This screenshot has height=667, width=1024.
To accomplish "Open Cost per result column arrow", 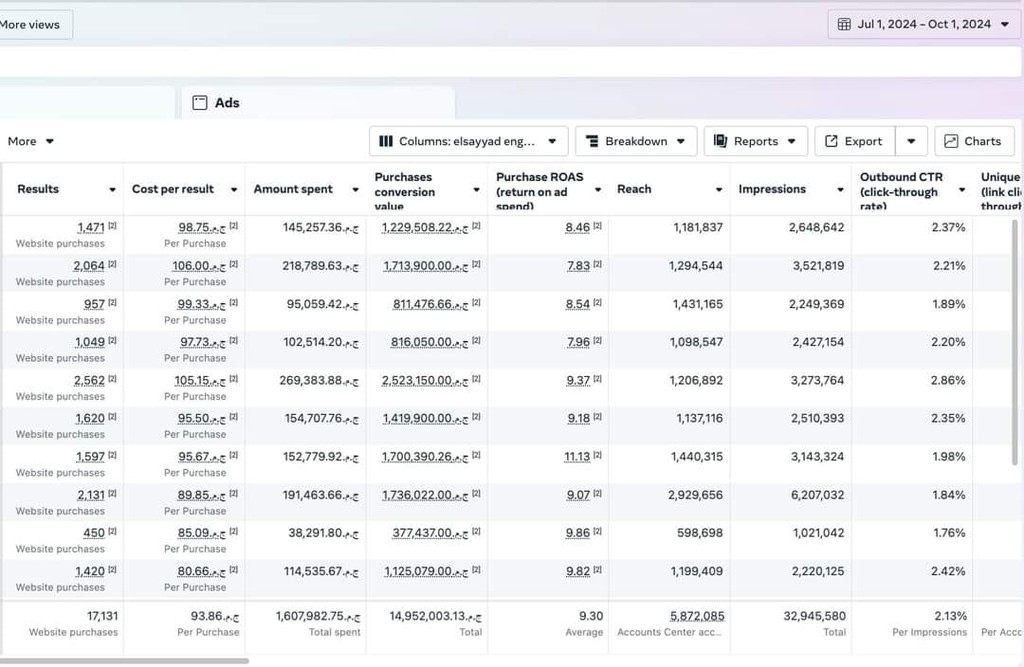I will 234,190.
